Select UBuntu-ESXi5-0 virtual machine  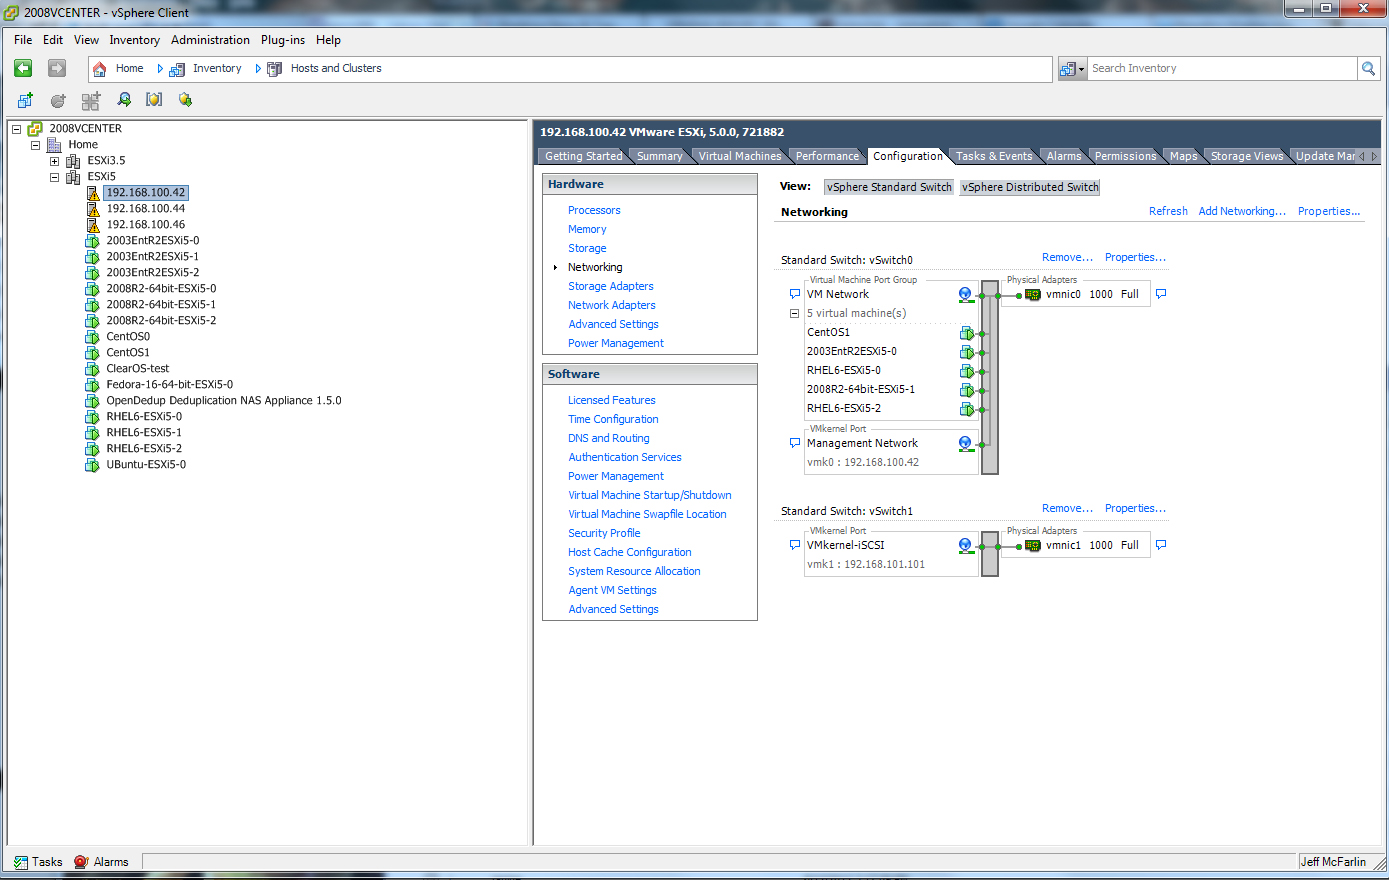[x=146, y=465]
